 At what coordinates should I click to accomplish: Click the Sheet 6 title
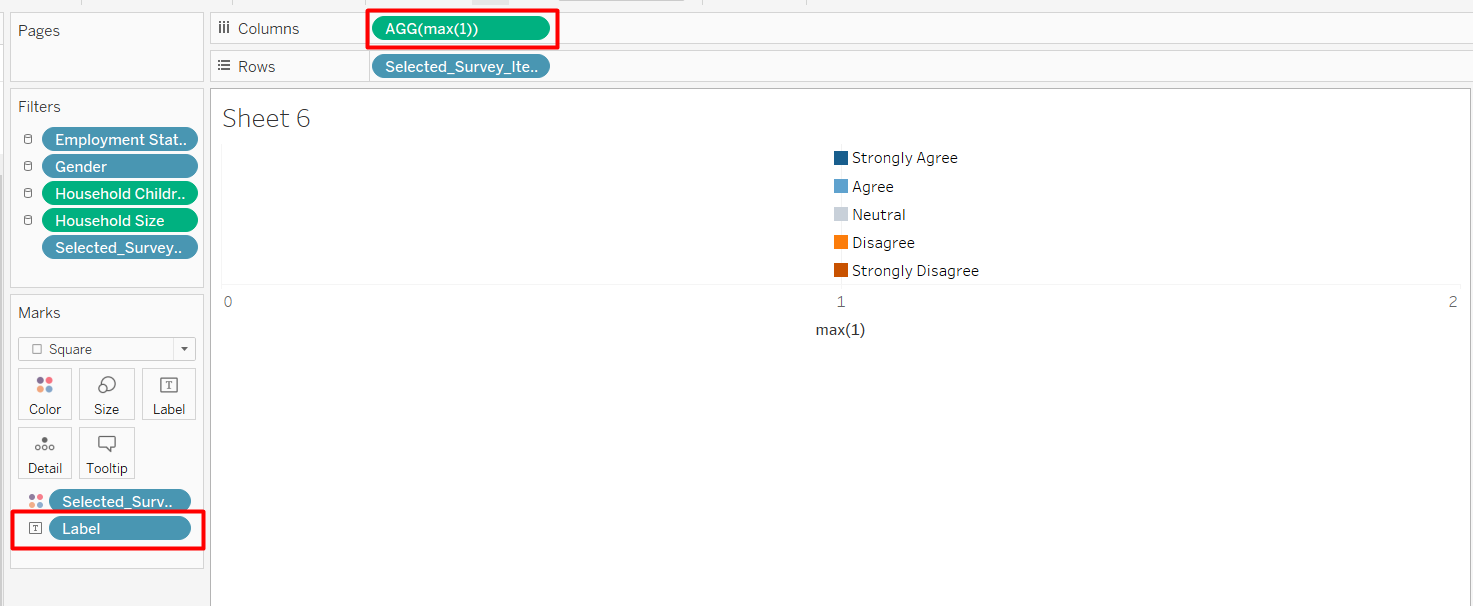point(266,119)
